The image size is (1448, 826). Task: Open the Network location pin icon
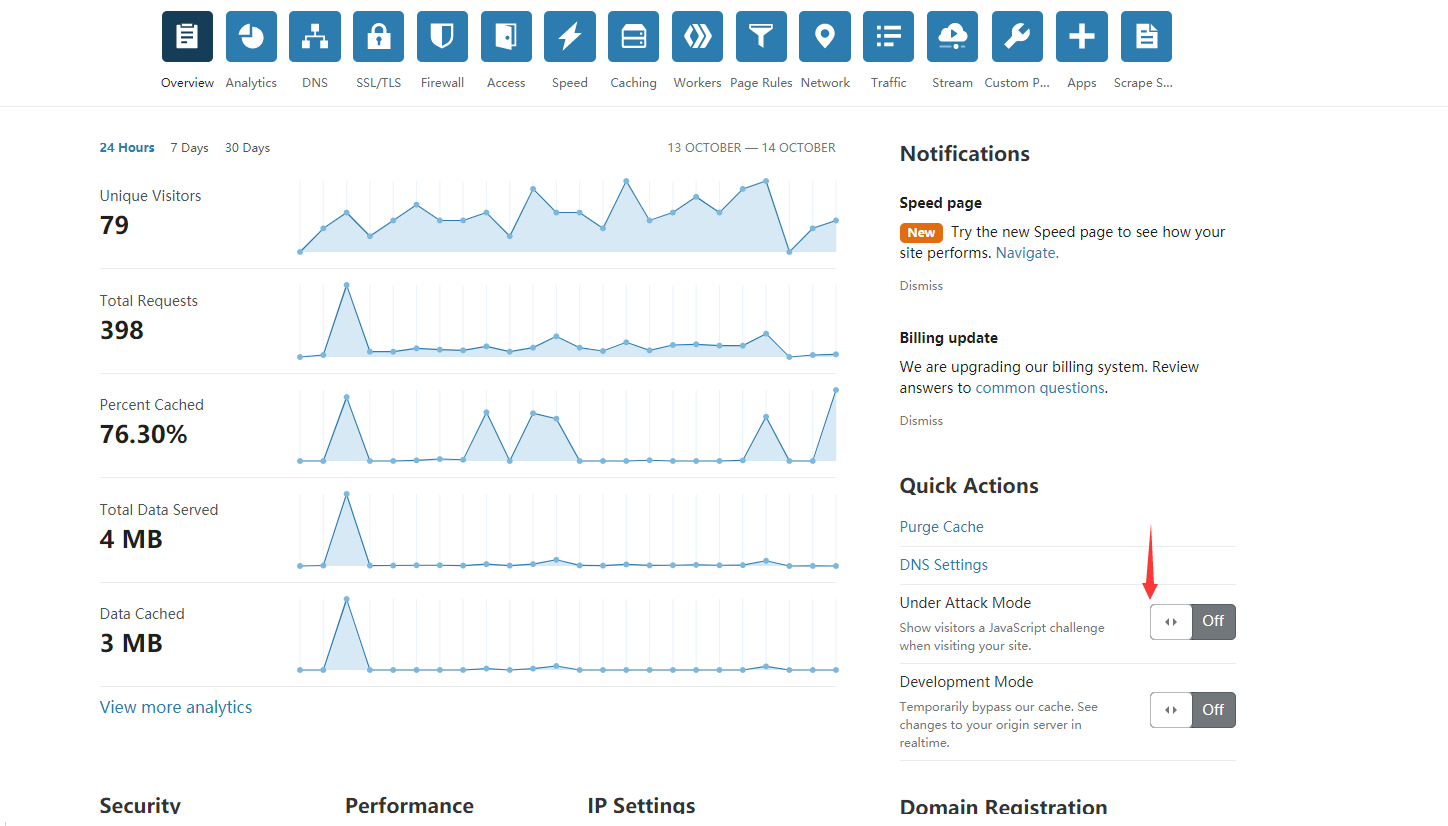tap(825, 37)
